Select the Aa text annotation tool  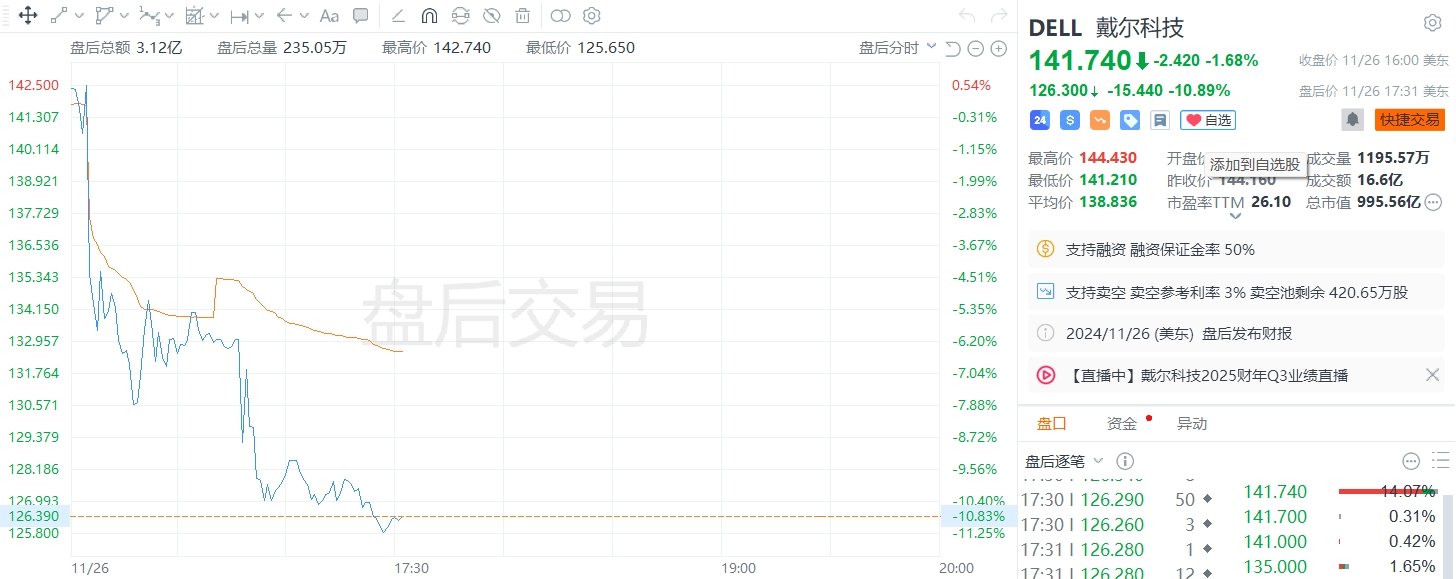tap(329, 16)
